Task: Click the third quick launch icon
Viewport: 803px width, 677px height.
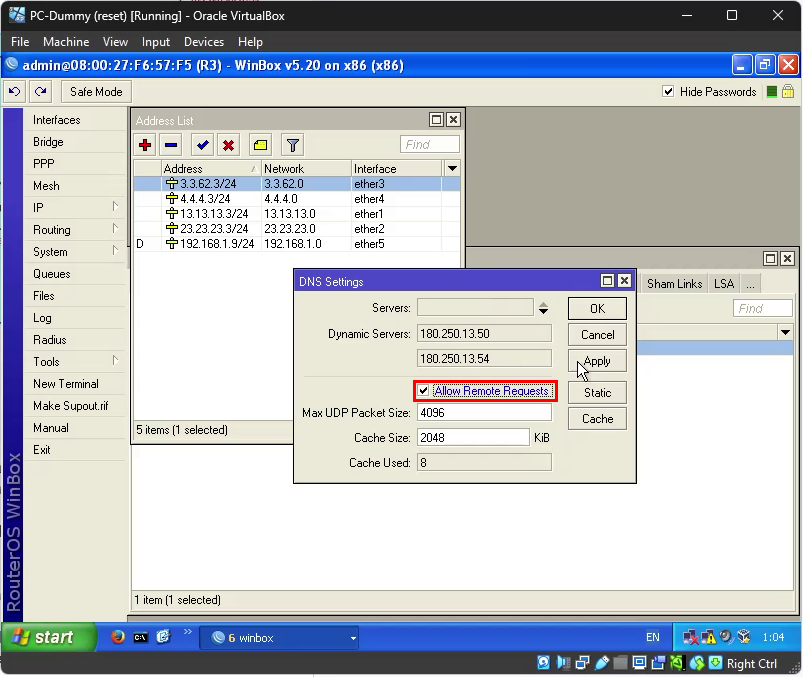Action: point(163,637)
